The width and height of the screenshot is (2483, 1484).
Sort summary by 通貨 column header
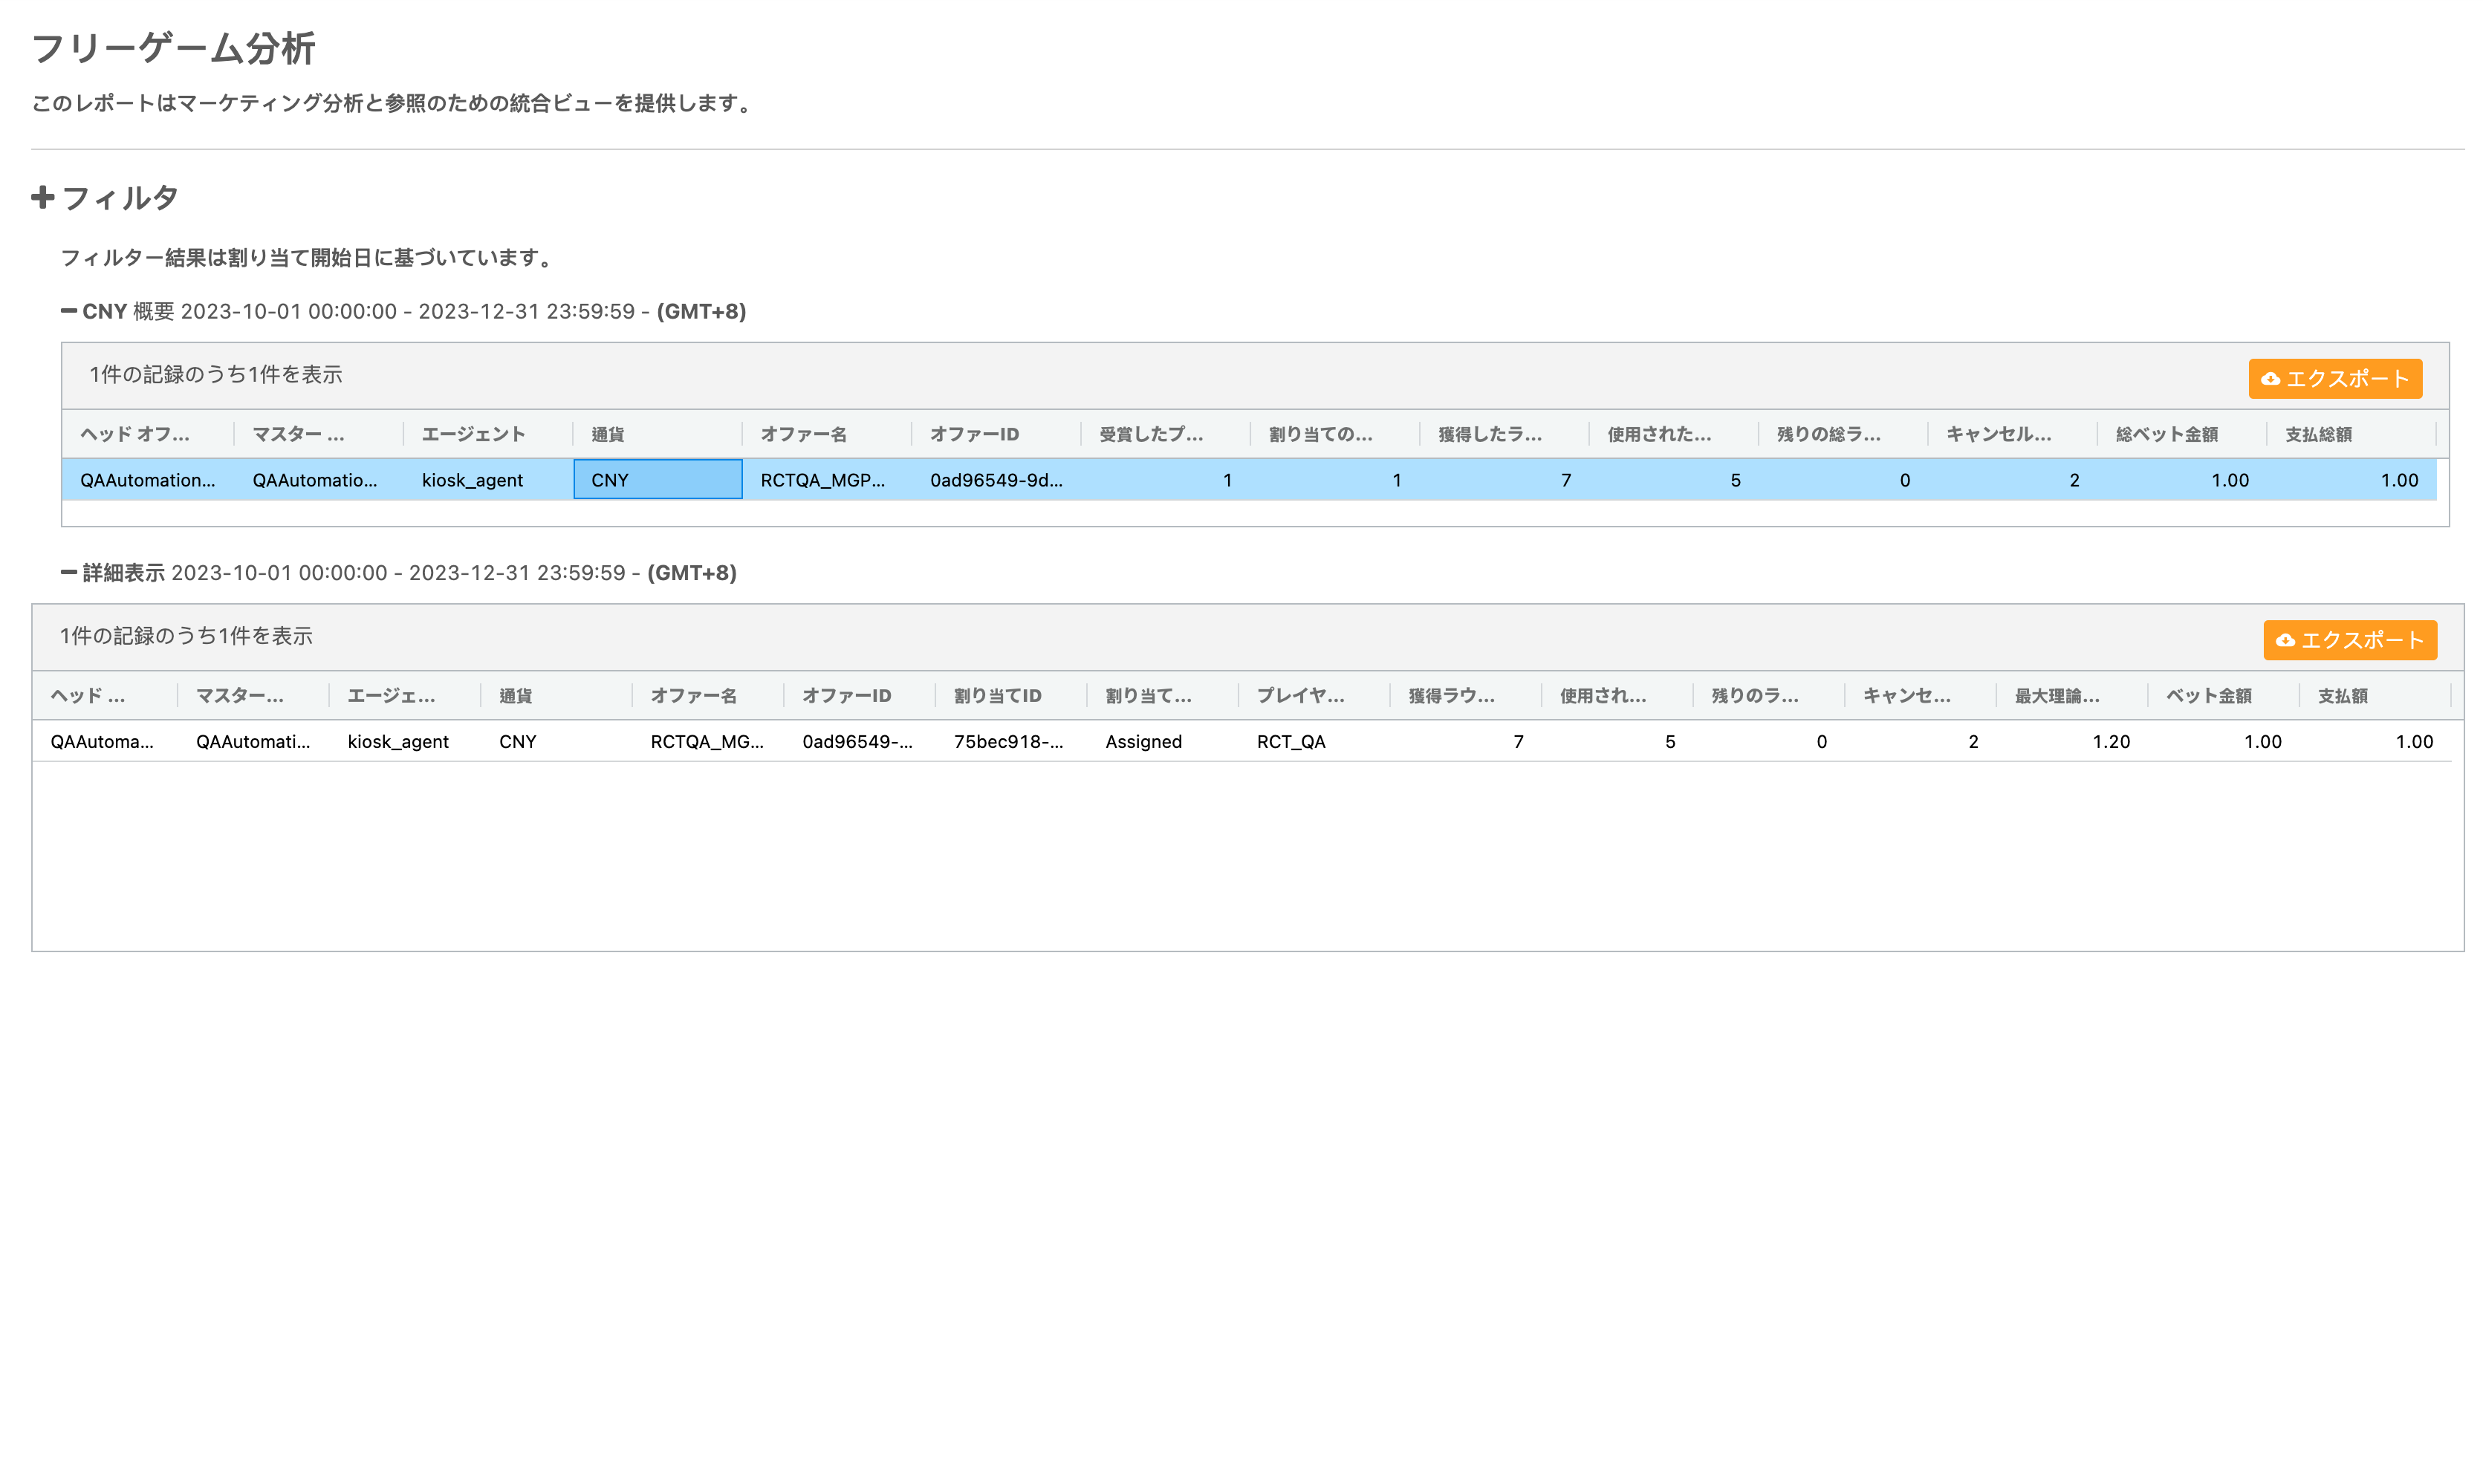[x=608, y=434]
